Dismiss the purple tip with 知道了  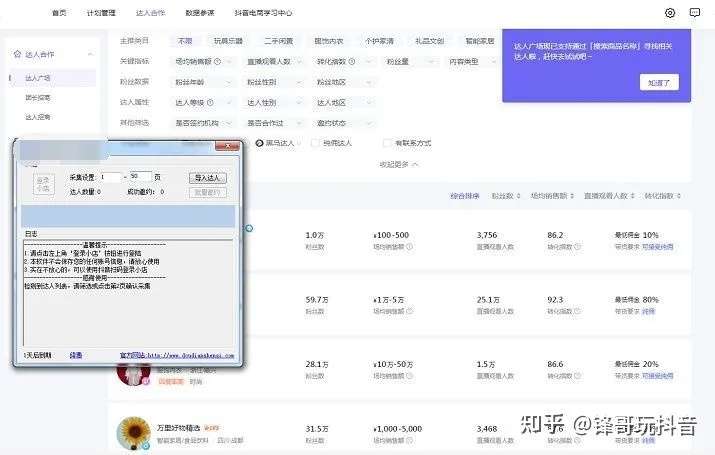coord(659,83)
